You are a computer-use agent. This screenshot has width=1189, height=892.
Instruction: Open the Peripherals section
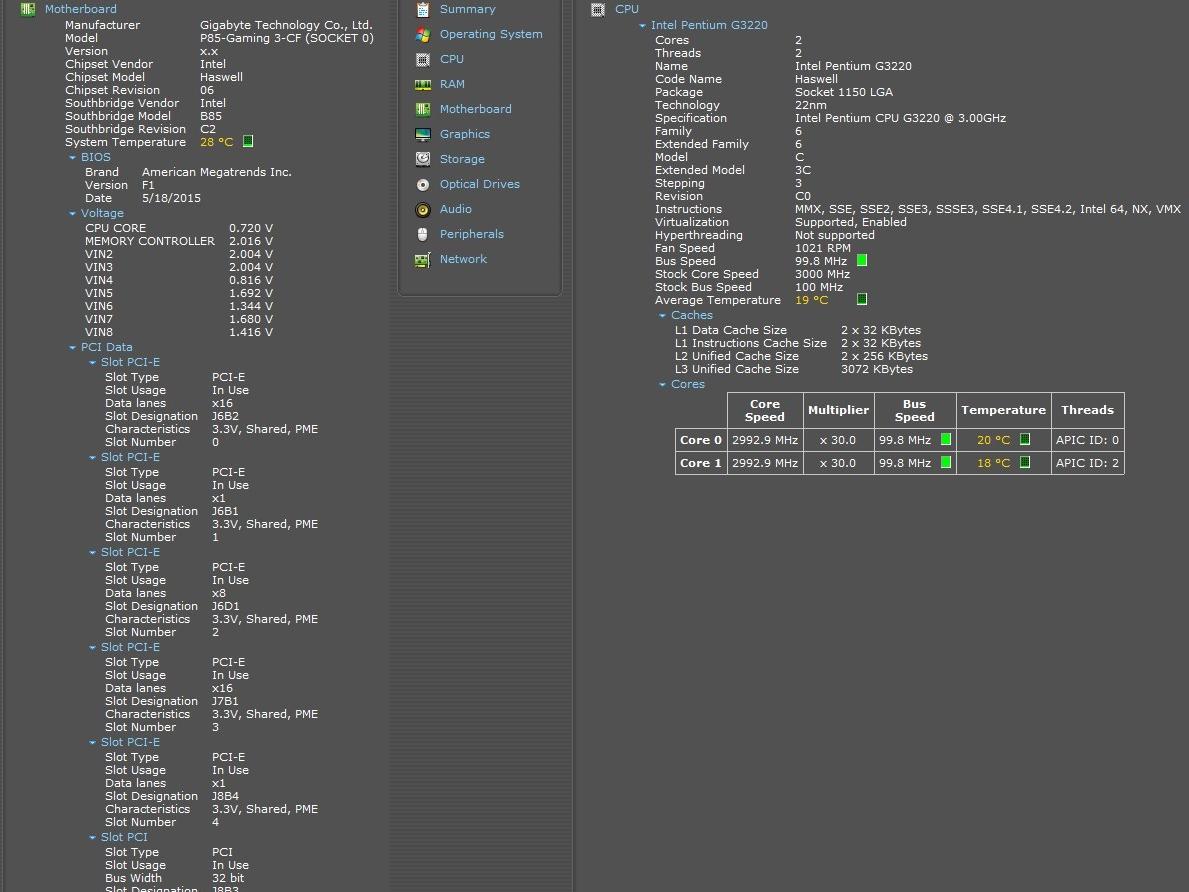(x=471, y=234)
